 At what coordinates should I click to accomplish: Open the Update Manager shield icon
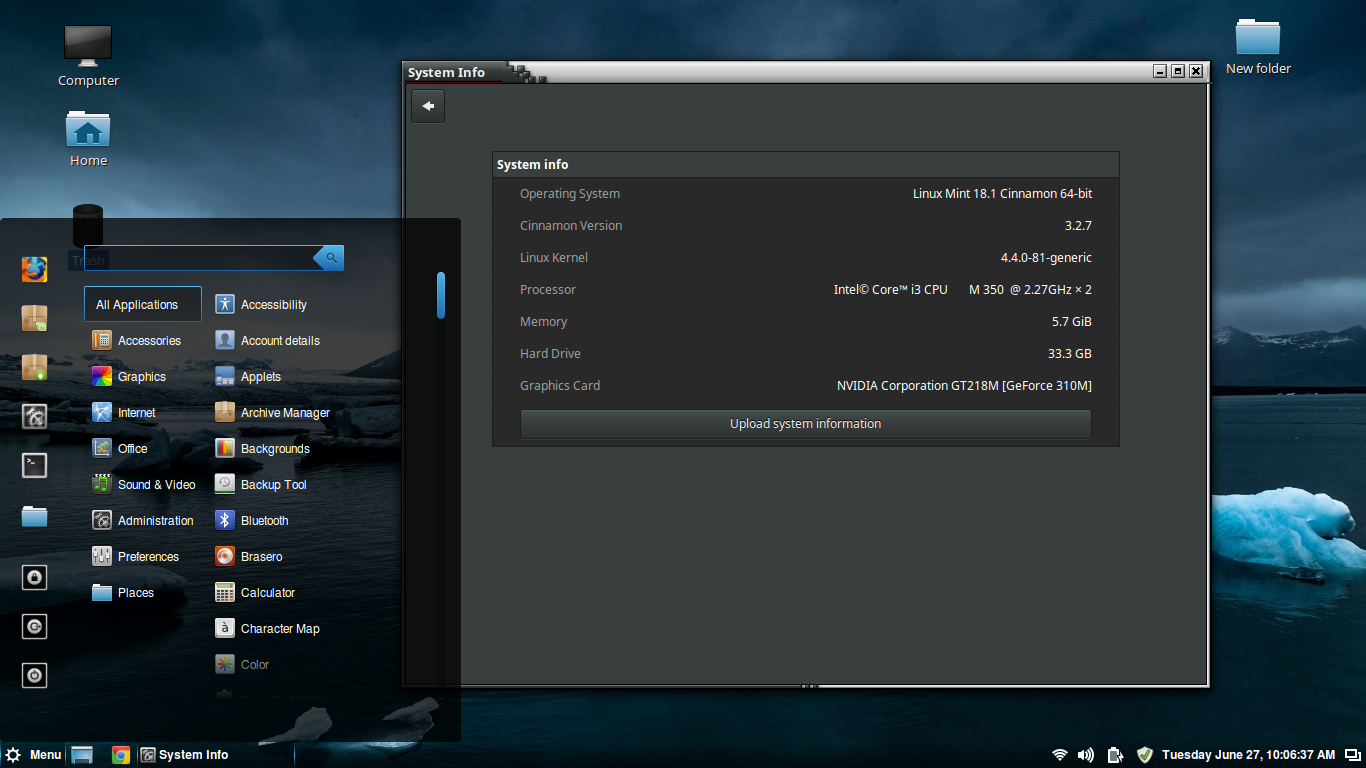coord(1145,755)
